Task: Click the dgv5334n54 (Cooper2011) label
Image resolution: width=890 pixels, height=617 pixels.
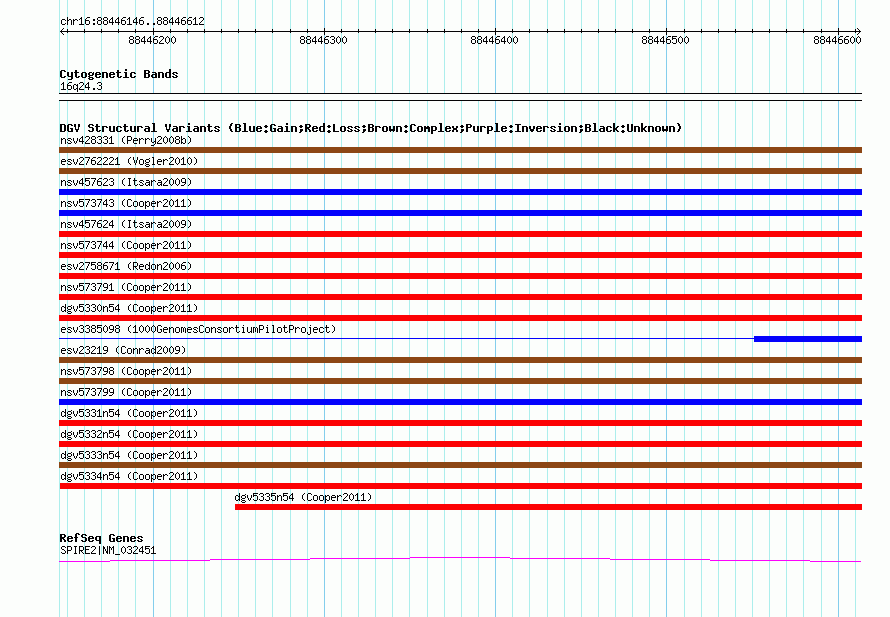Action: 129,476
